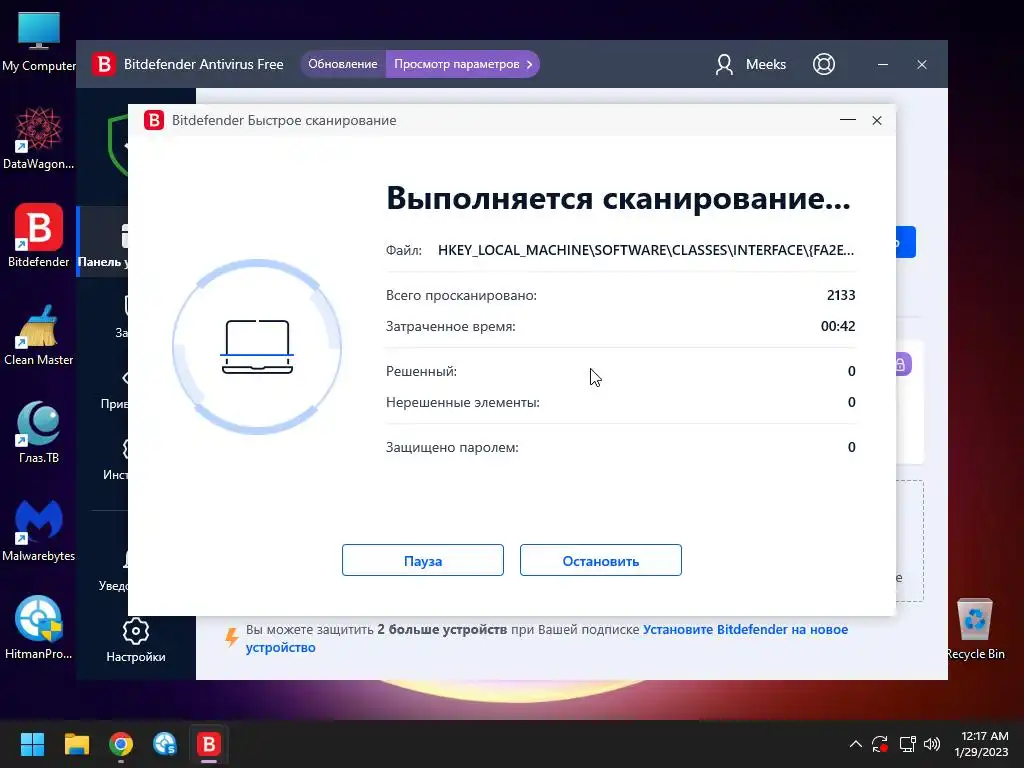
Task: Click the Всего просканировано value 2133
Action: pos(840,295)
